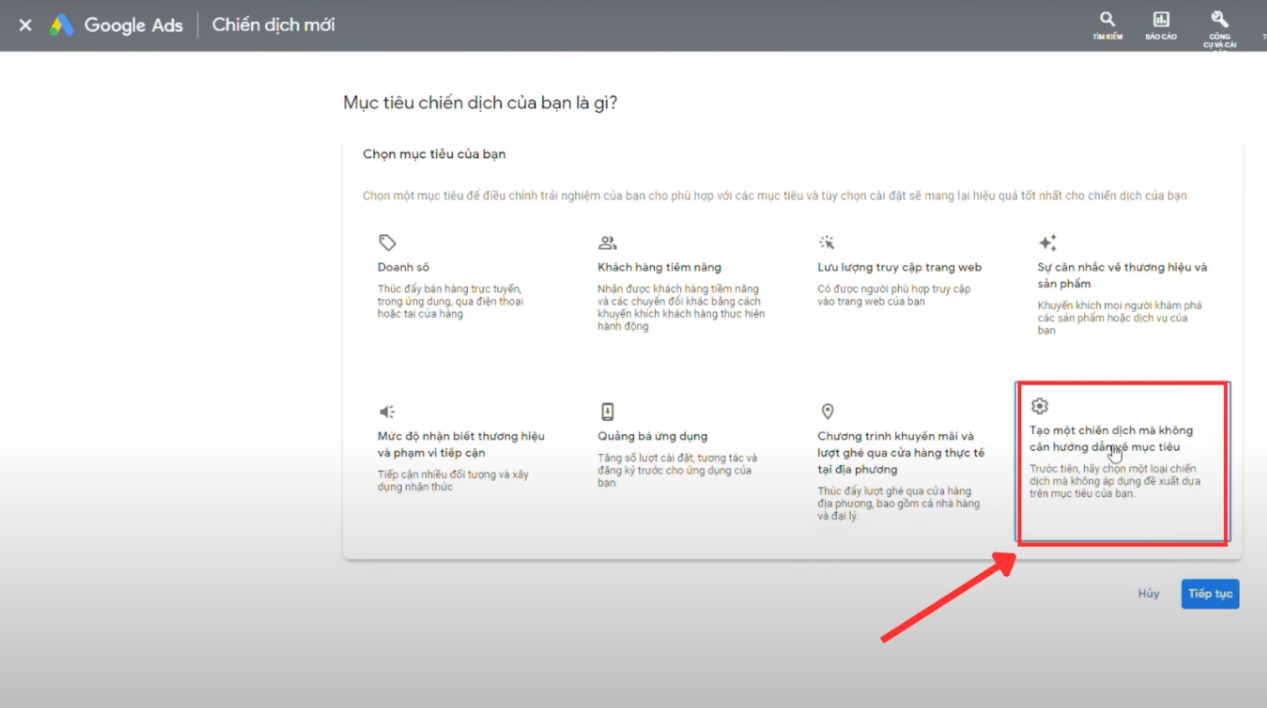Click the local store visits pin icon
This screenshot has height=708, width=1267.
click(827, 412)
